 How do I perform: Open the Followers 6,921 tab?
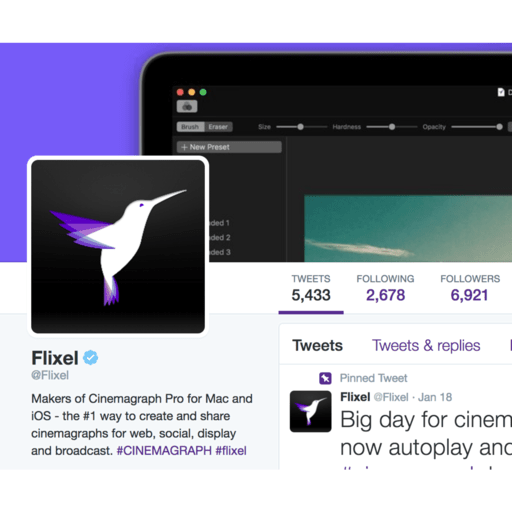point(470,288)
